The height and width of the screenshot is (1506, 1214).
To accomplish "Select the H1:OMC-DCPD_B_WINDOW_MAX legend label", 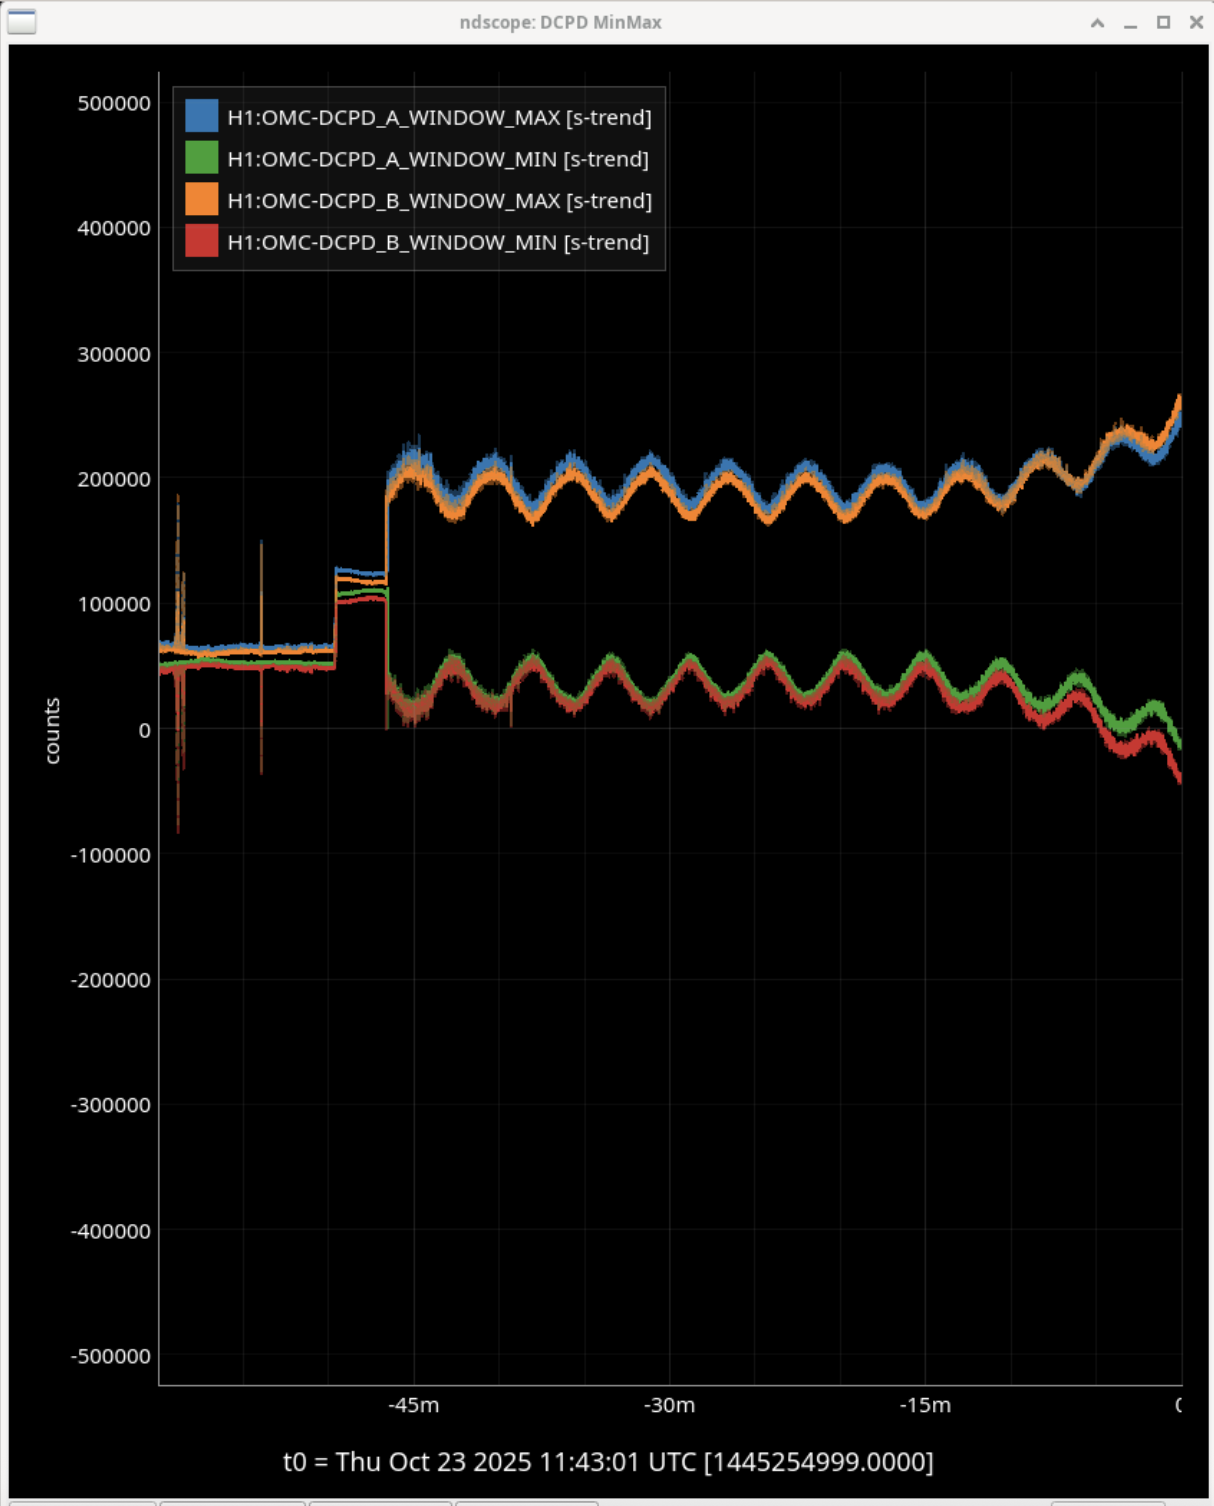I will [439, 201].
